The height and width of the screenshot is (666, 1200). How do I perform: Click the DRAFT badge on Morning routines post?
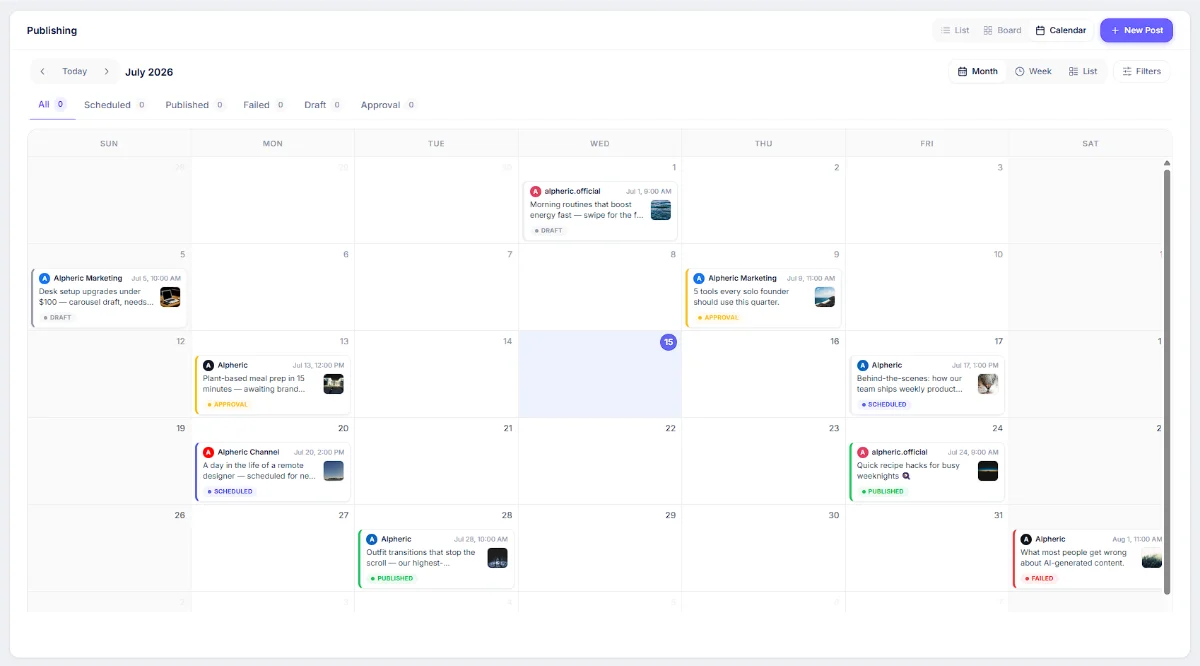548,231
